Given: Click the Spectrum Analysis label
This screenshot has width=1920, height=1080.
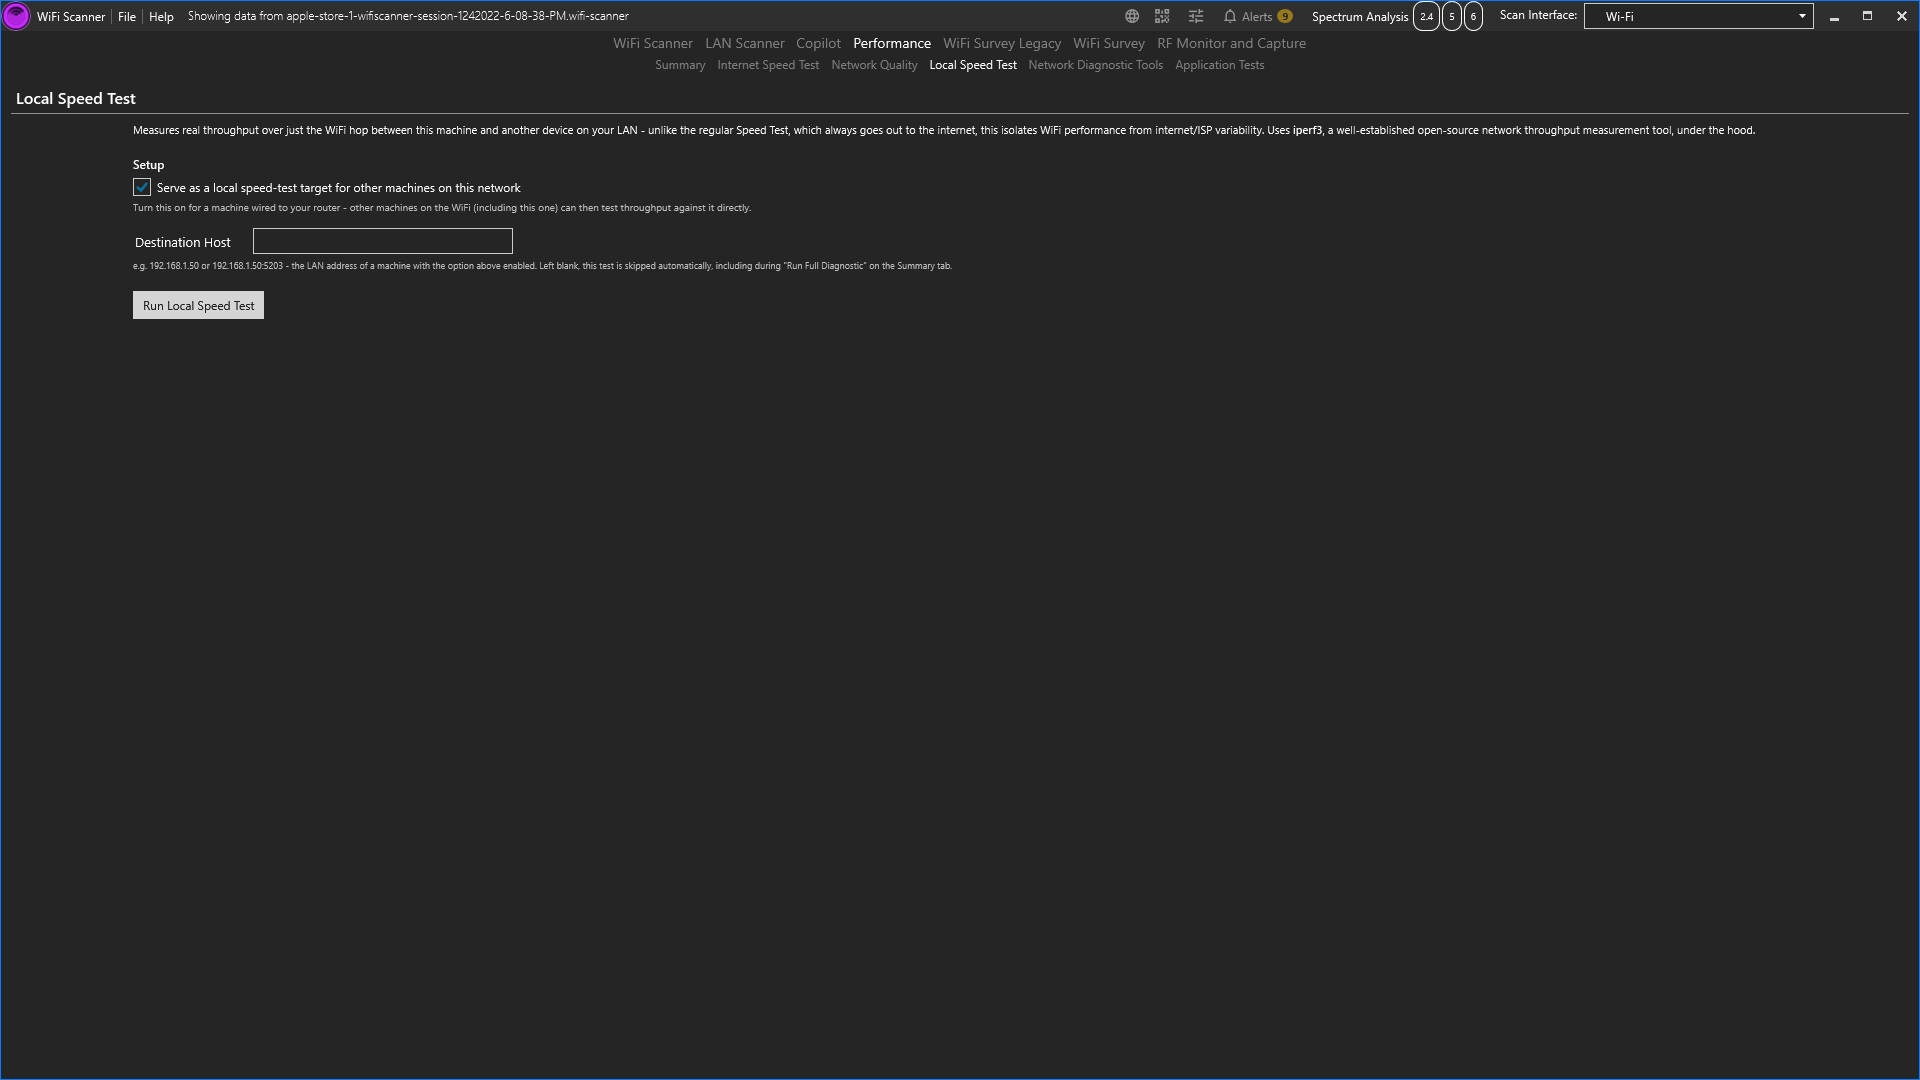Looking at the screenshot, I should [1359, 16].
